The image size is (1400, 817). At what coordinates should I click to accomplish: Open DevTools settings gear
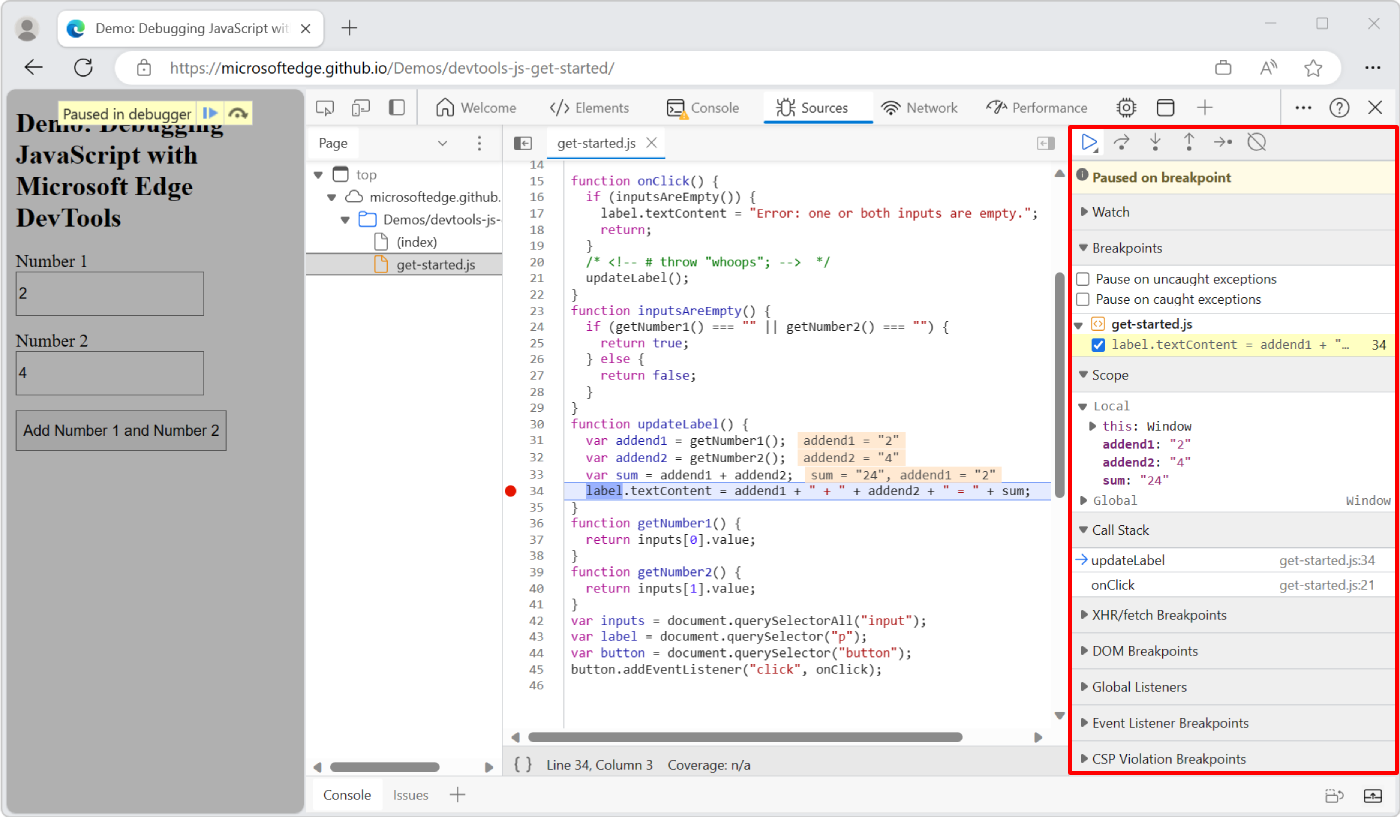[x=1126, y=107]
